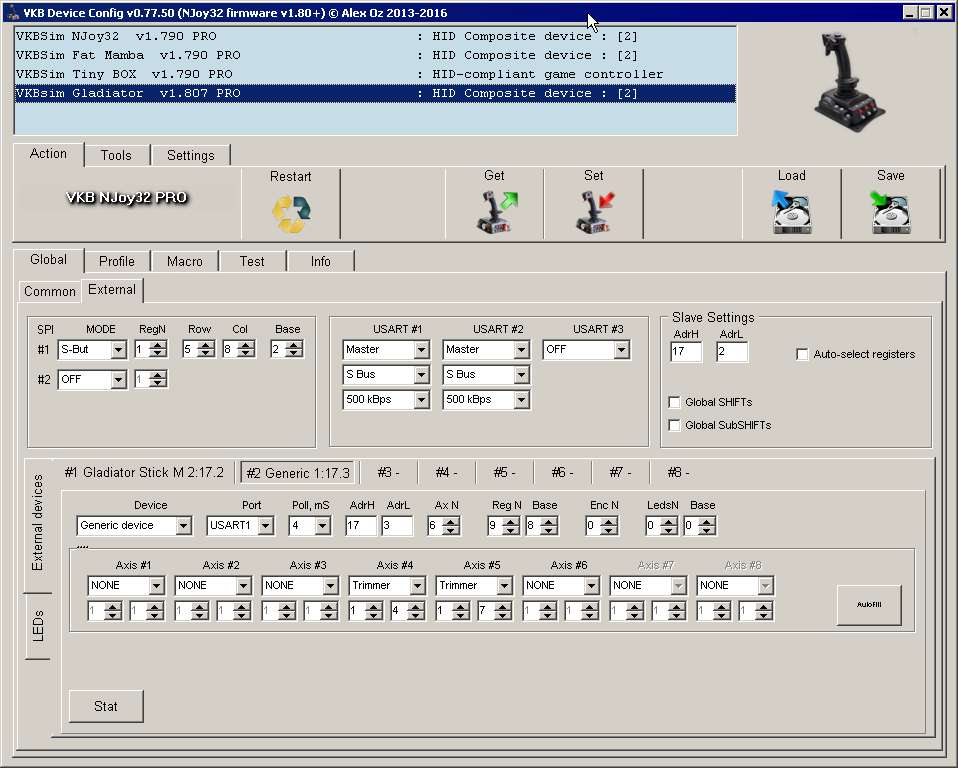Image resolution: width=958 pixels, height=768 pixels.
Task: Open Generic device dropdown
Action: (x=183, y=525)
